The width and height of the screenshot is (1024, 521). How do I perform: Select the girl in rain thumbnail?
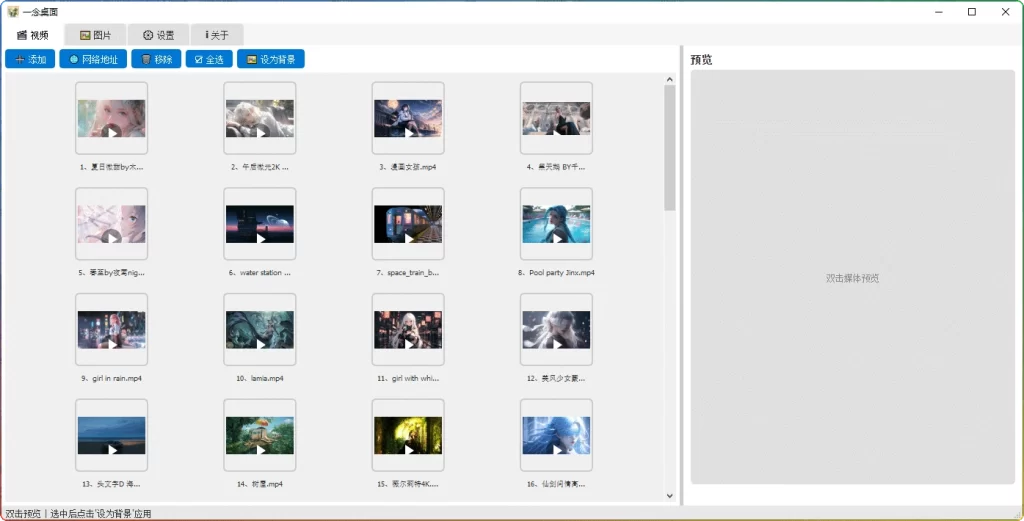(112, 330)
